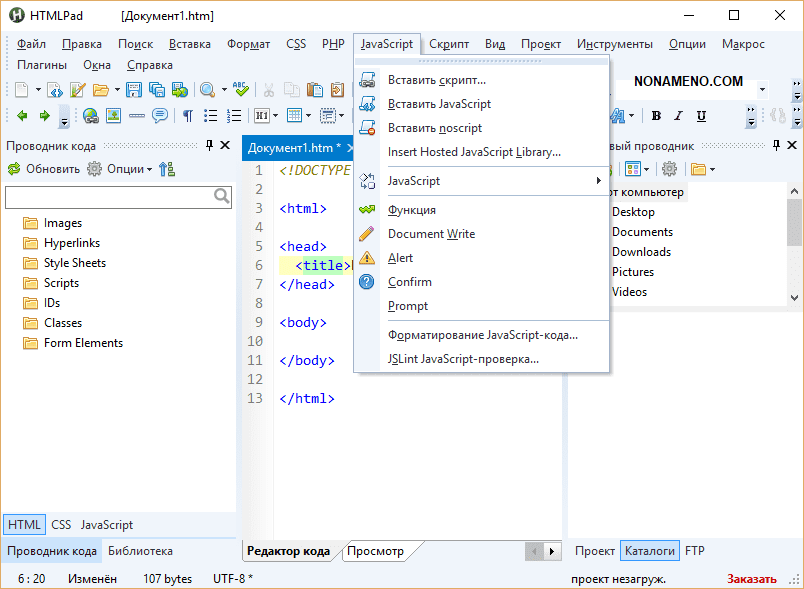Open the H1 heading dropdown arrow
The image size is (804, 589).
pyautogui.click(x=274, y=116)
